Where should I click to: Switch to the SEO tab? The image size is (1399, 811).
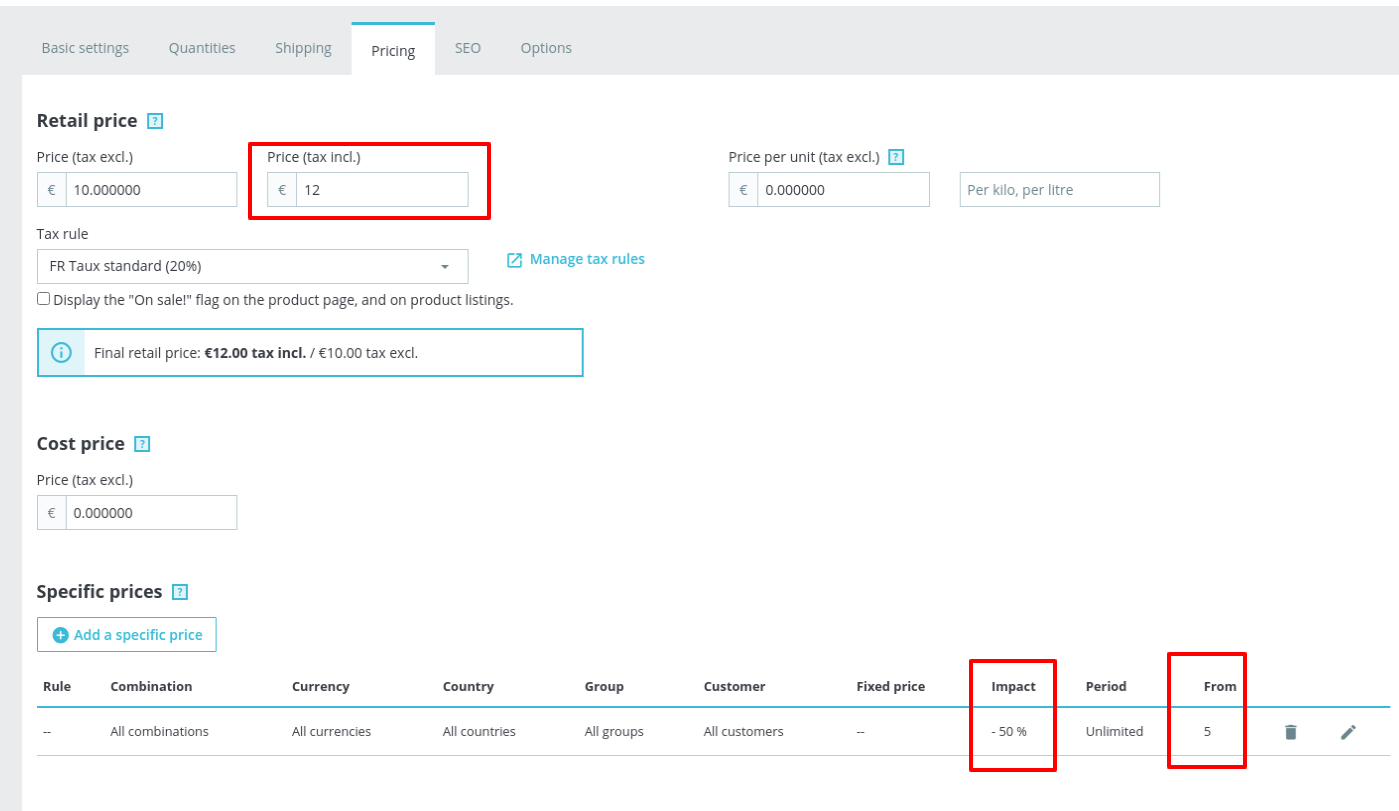coord(467,47)
